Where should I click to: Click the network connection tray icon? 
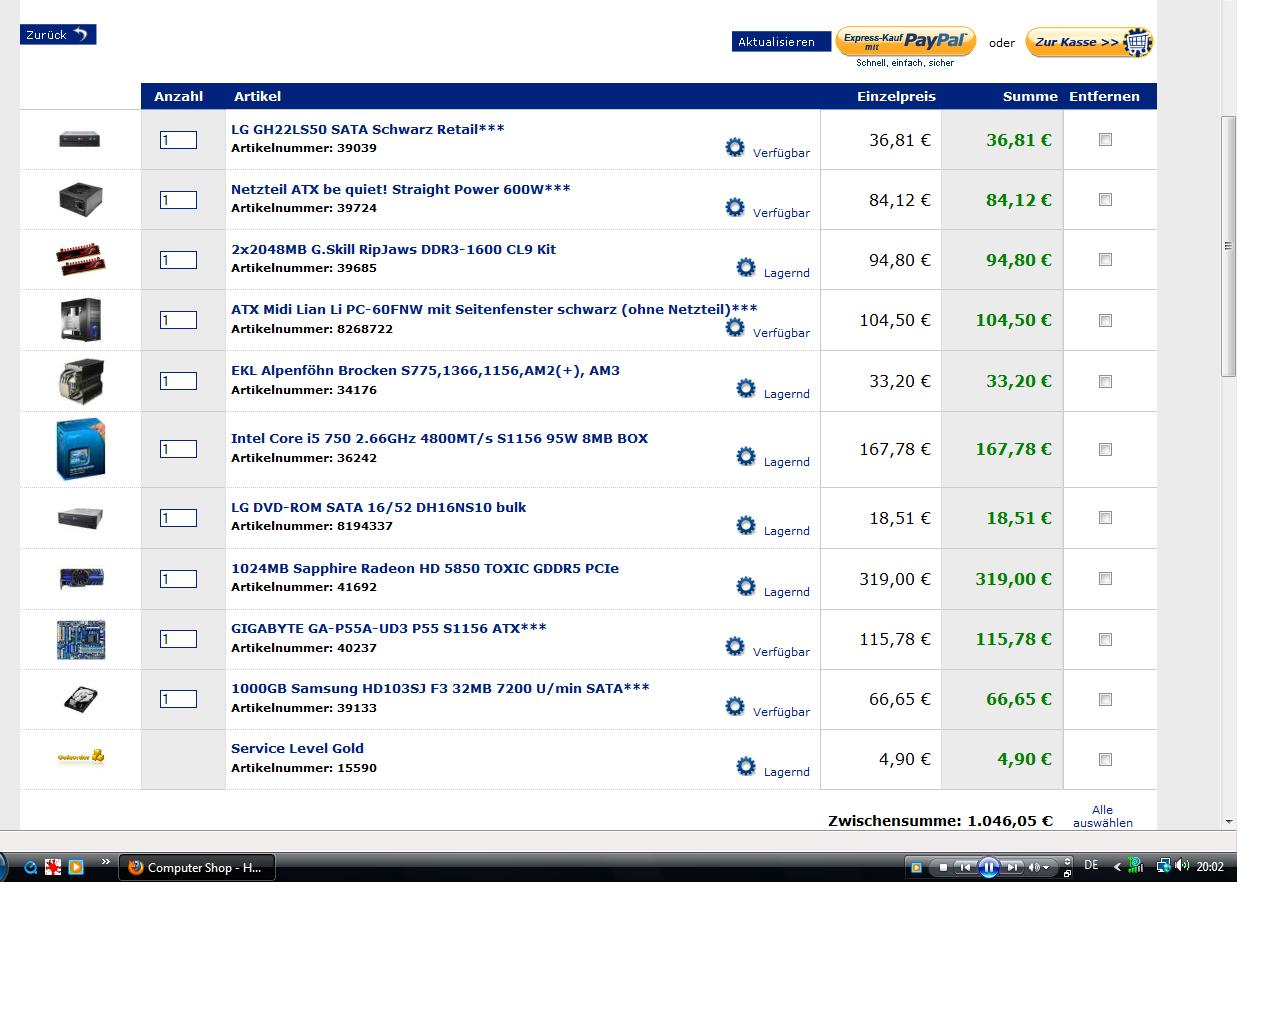coord(1163,866)
